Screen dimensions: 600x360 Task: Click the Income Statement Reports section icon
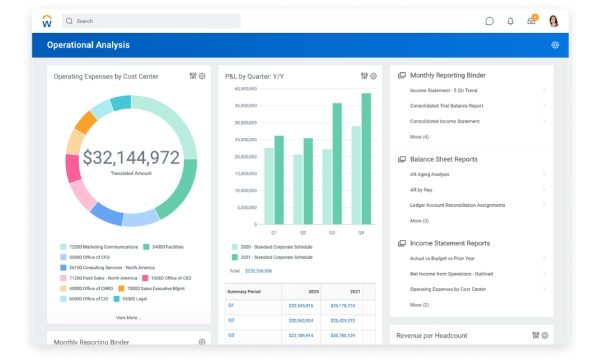(x=402, y=243)
